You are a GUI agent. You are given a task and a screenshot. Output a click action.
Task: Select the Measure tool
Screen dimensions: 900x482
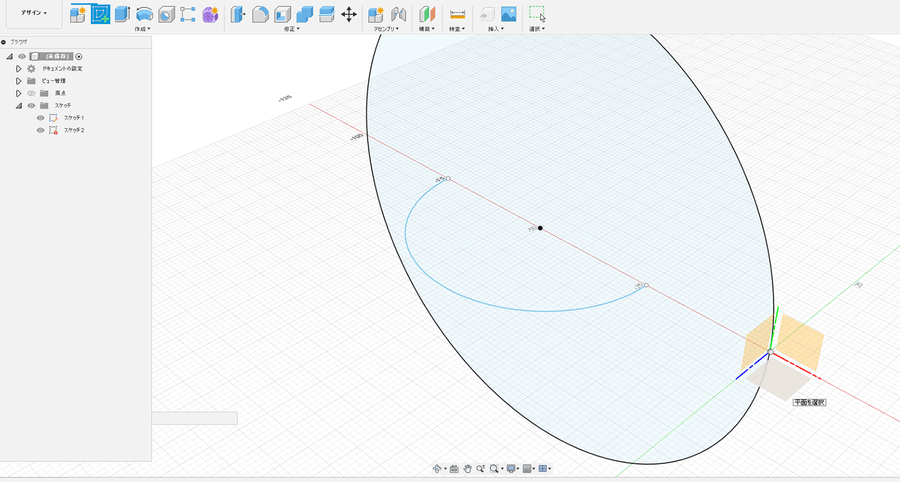[457, 14]
